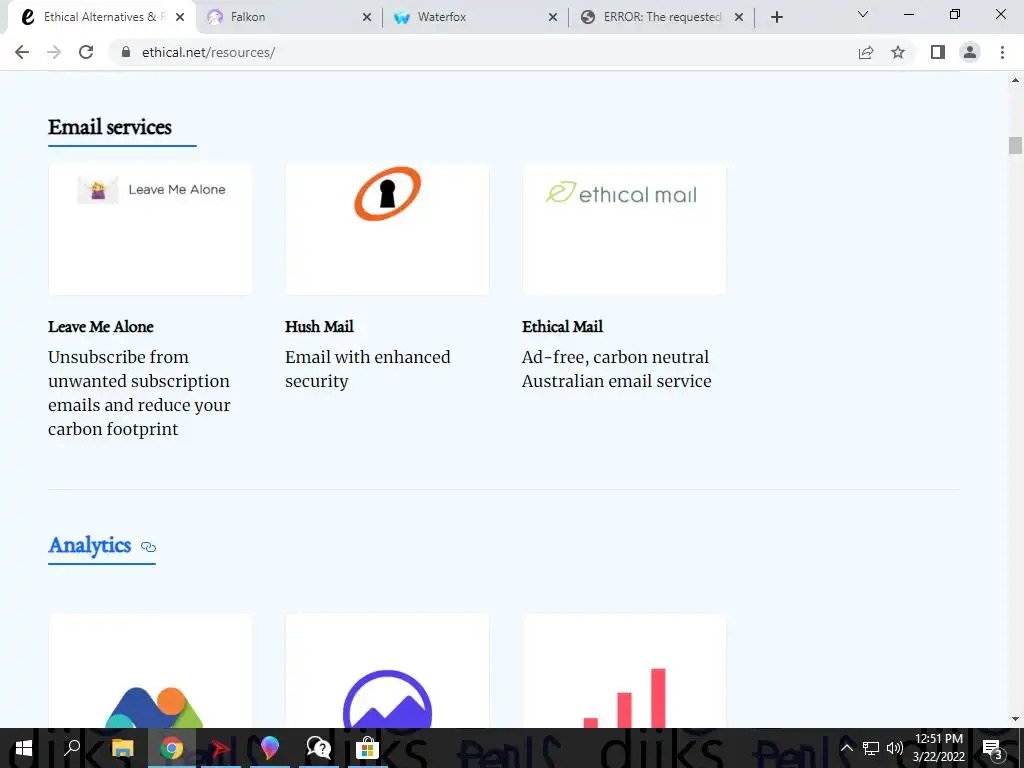This screenshot has width=1024, height=768.
Task: Open the multicolored M analytics logo card
Action: [x=150, y=671]
